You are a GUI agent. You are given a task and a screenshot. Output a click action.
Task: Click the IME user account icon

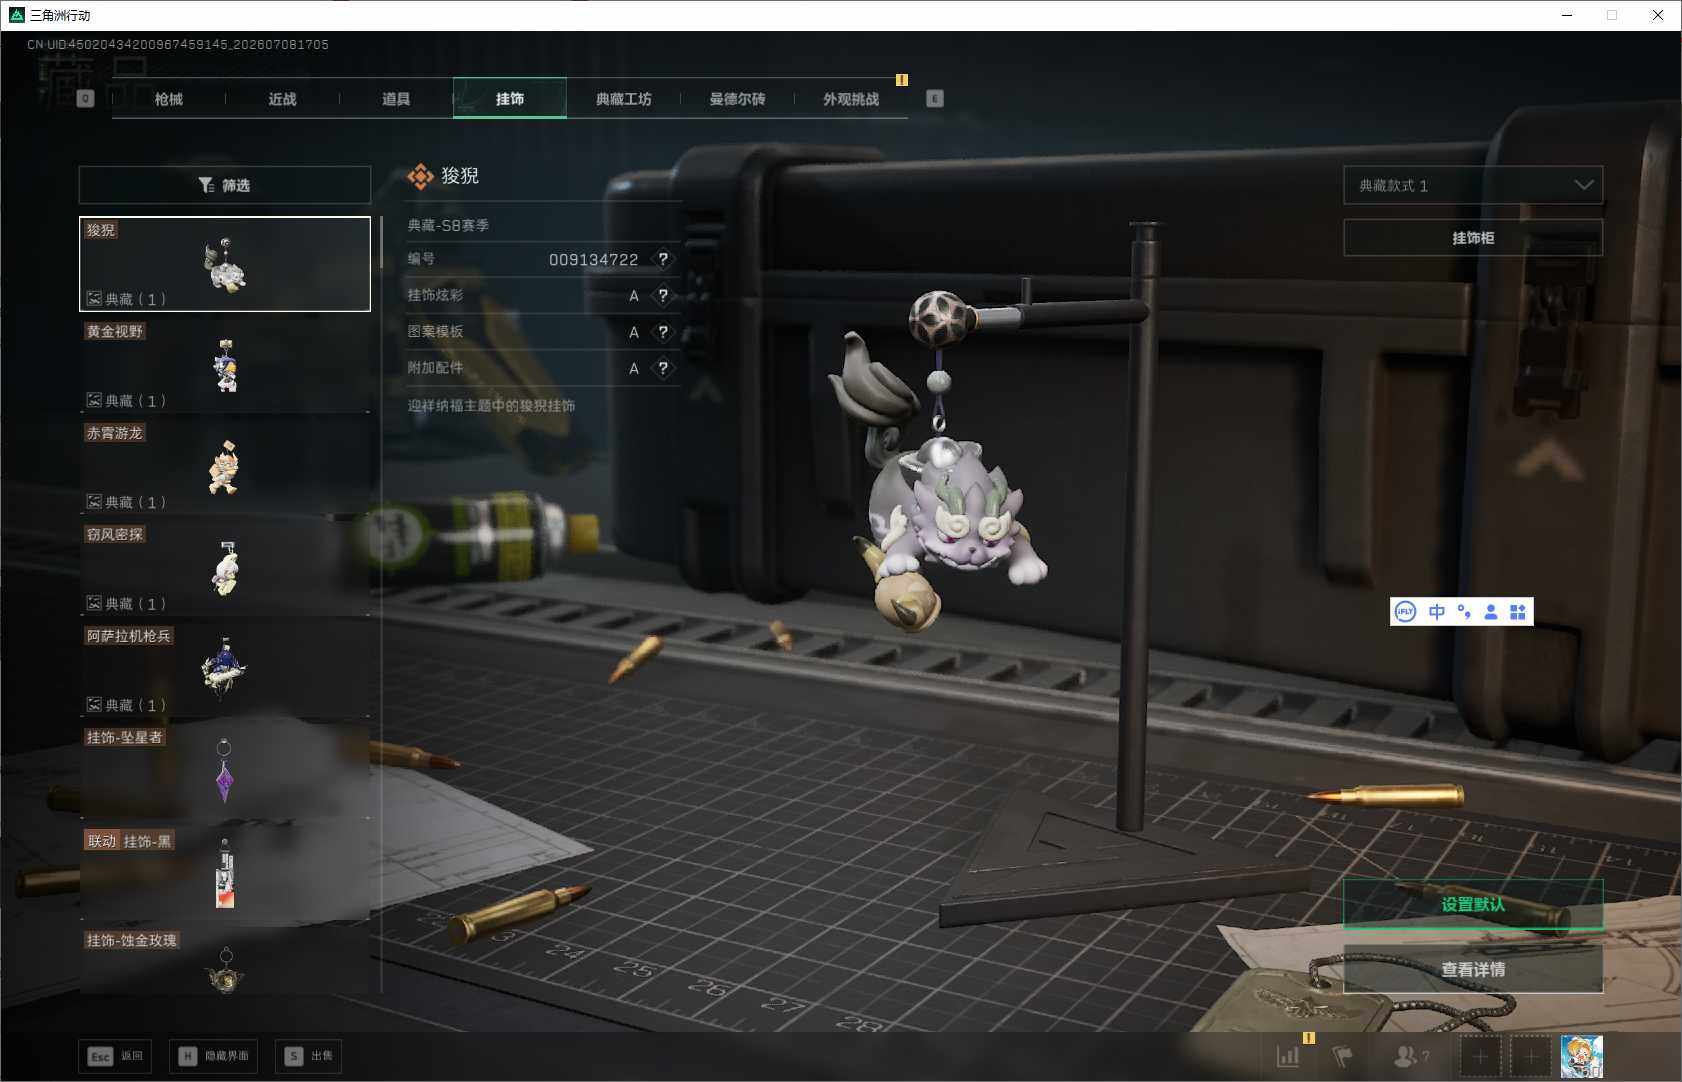(x=1491, y=612)
